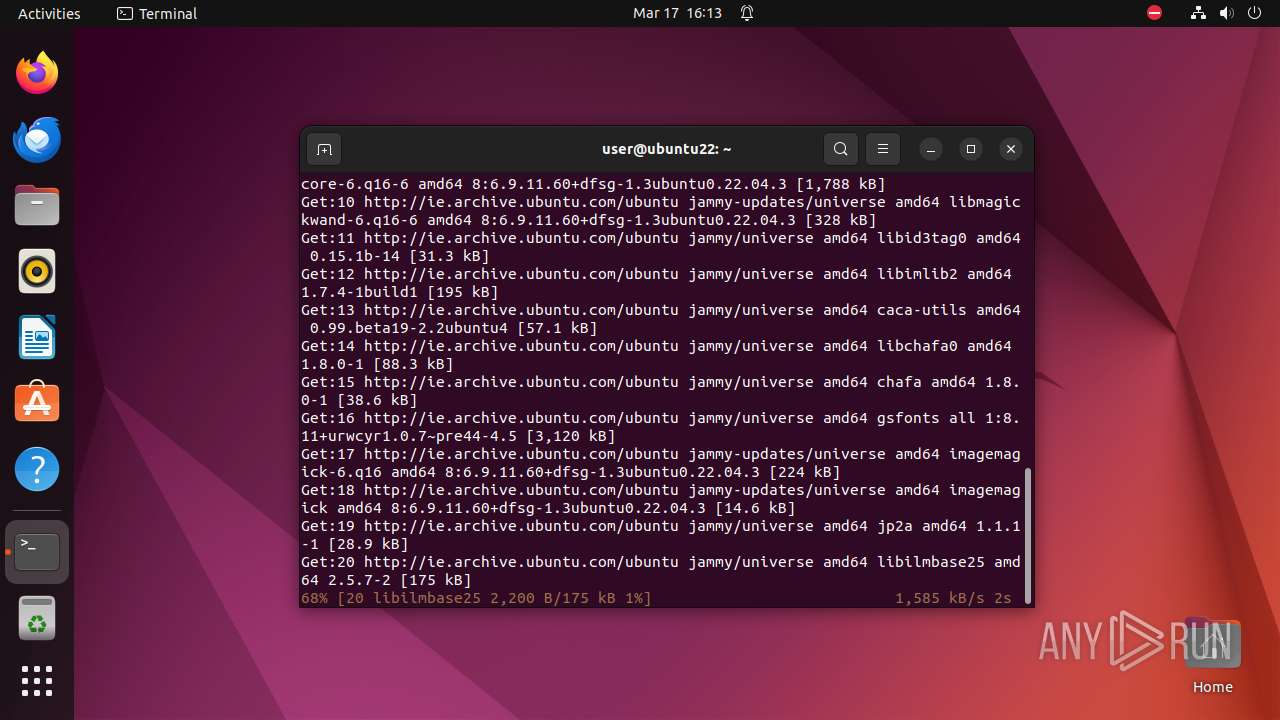Open the Trash from the dock
This screenshot has width=1280, height=720.
tap(37, 619)
